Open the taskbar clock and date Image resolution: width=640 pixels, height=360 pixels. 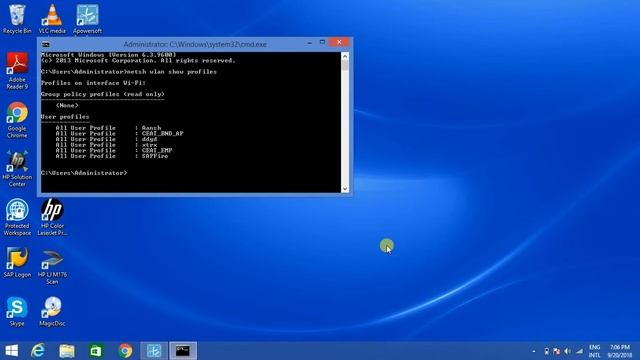point(620,351)
